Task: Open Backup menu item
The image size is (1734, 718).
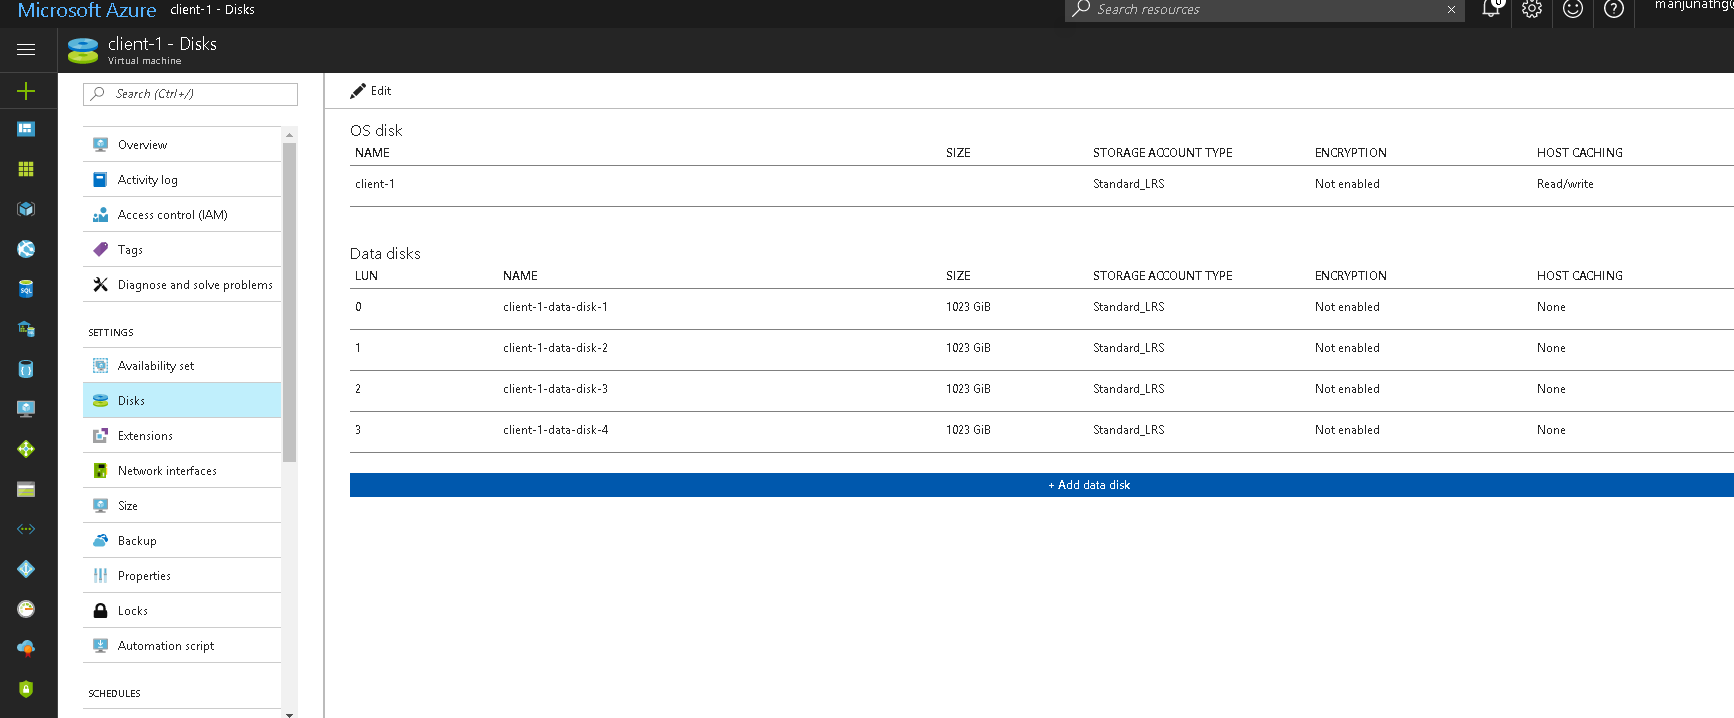Action: [182, 541]
